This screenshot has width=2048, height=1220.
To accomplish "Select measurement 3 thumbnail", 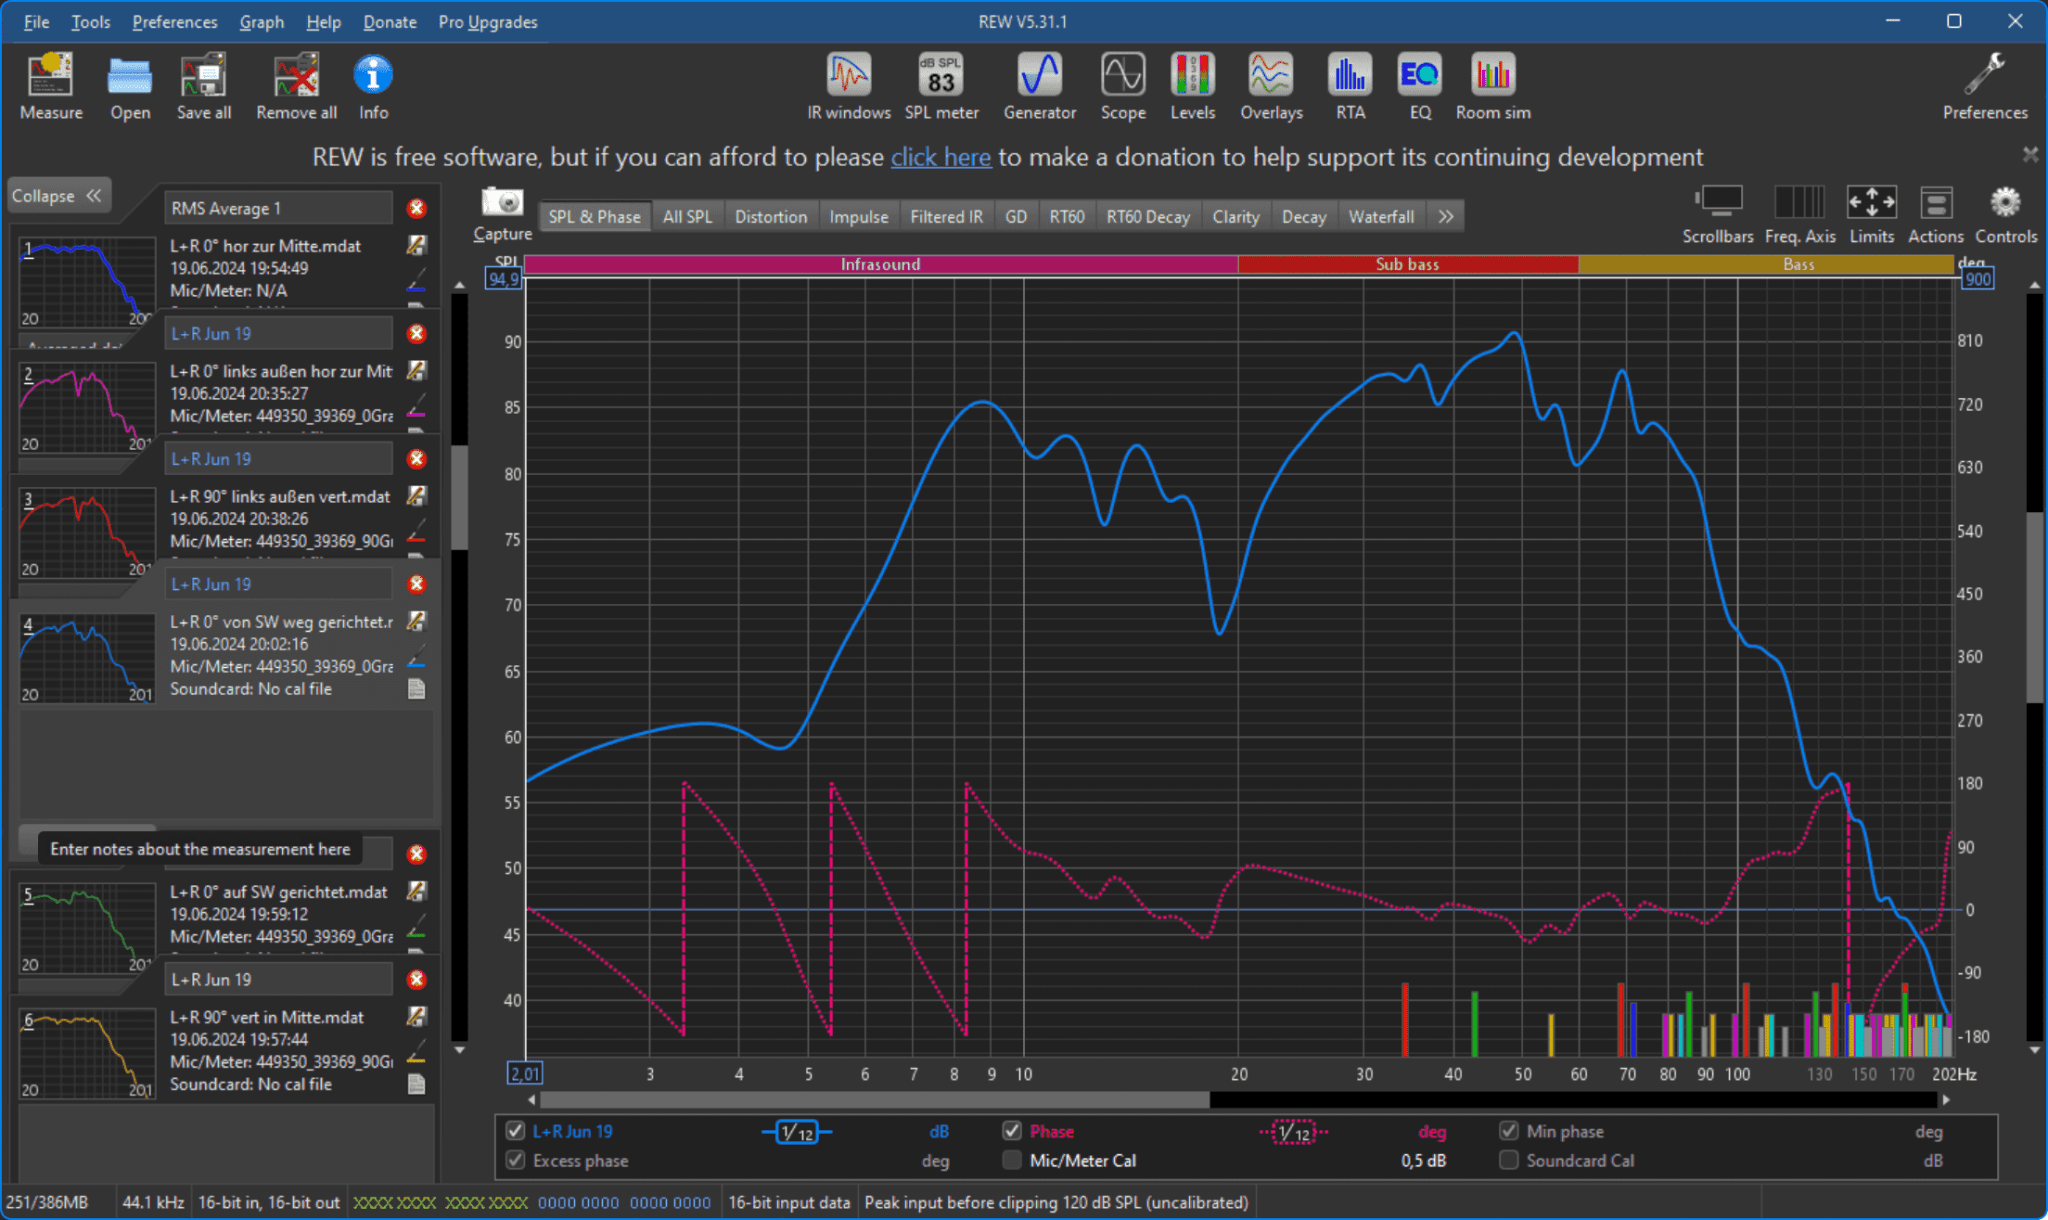I will coord(87,533).
